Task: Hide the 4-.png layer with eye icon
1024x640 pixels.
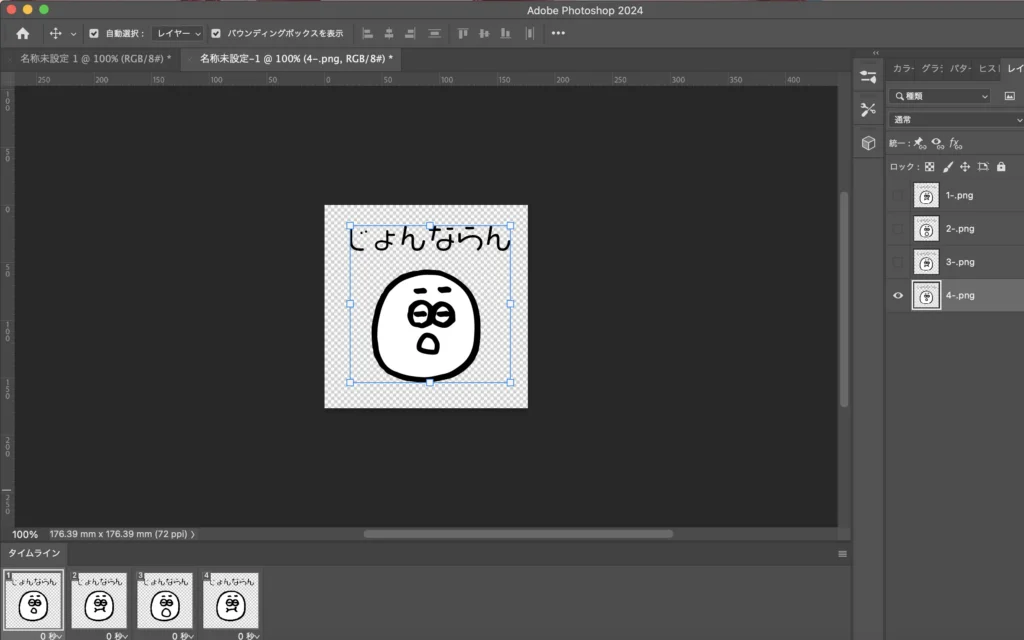Action: pyautogui.click(x=897, y=296)
